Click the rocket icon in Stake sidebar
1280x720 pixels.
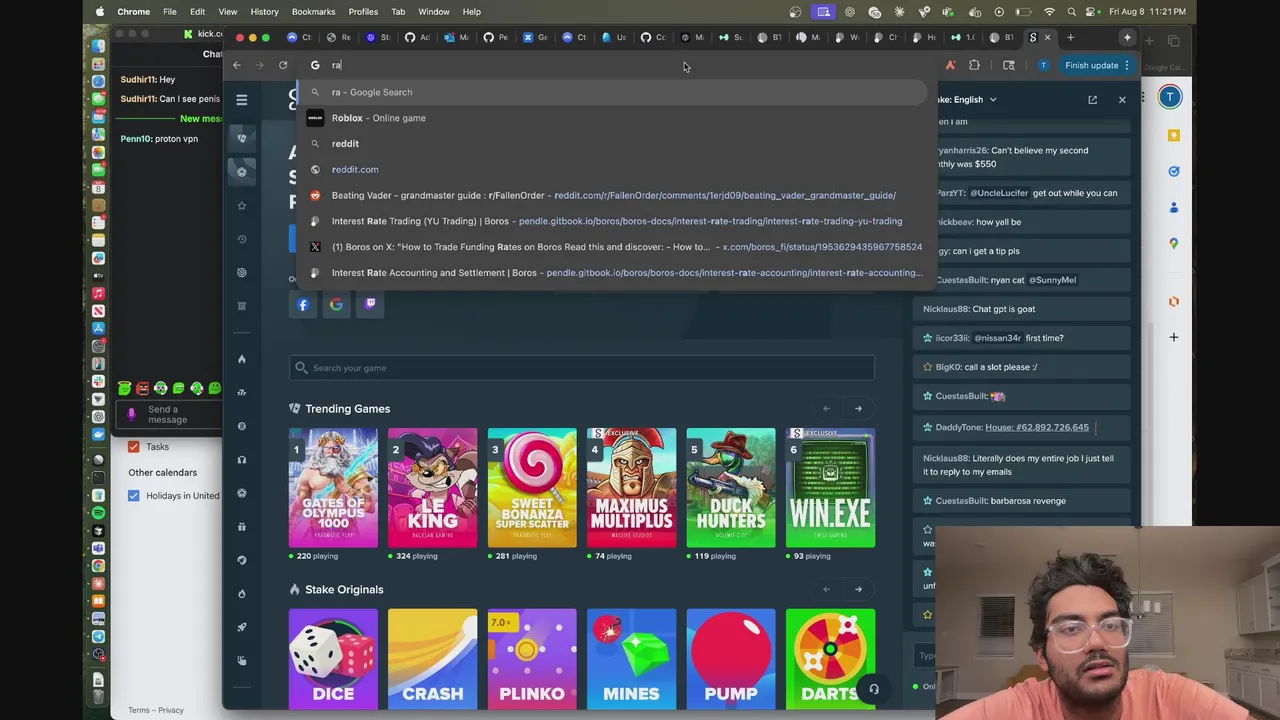(241, 627)
